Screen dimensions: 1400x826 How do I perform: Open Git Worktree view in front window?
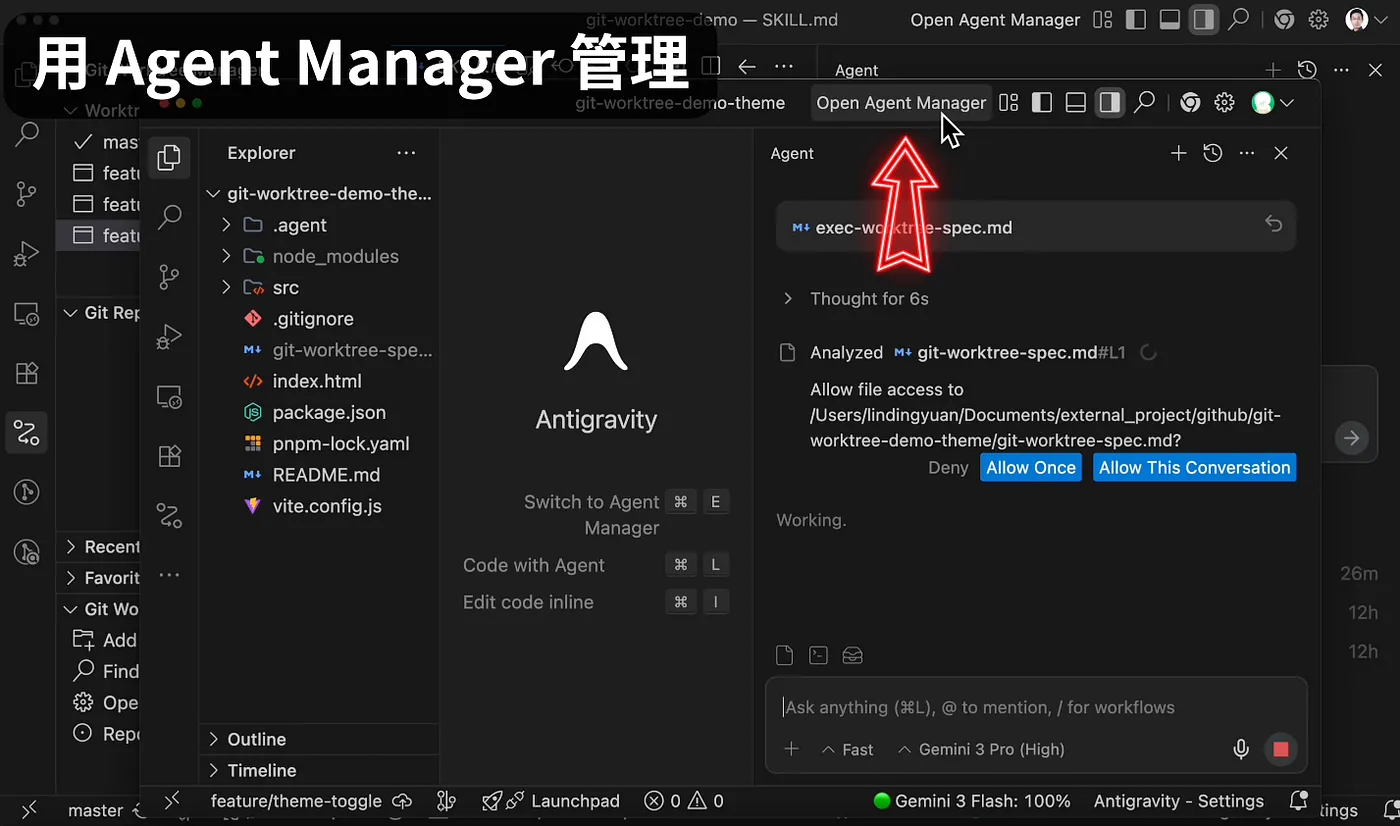(169, 516)
